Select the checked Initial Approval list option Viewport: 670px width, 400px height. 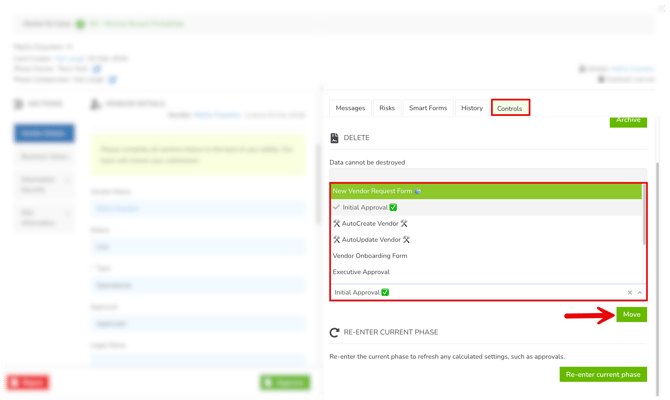click(365, 208)
